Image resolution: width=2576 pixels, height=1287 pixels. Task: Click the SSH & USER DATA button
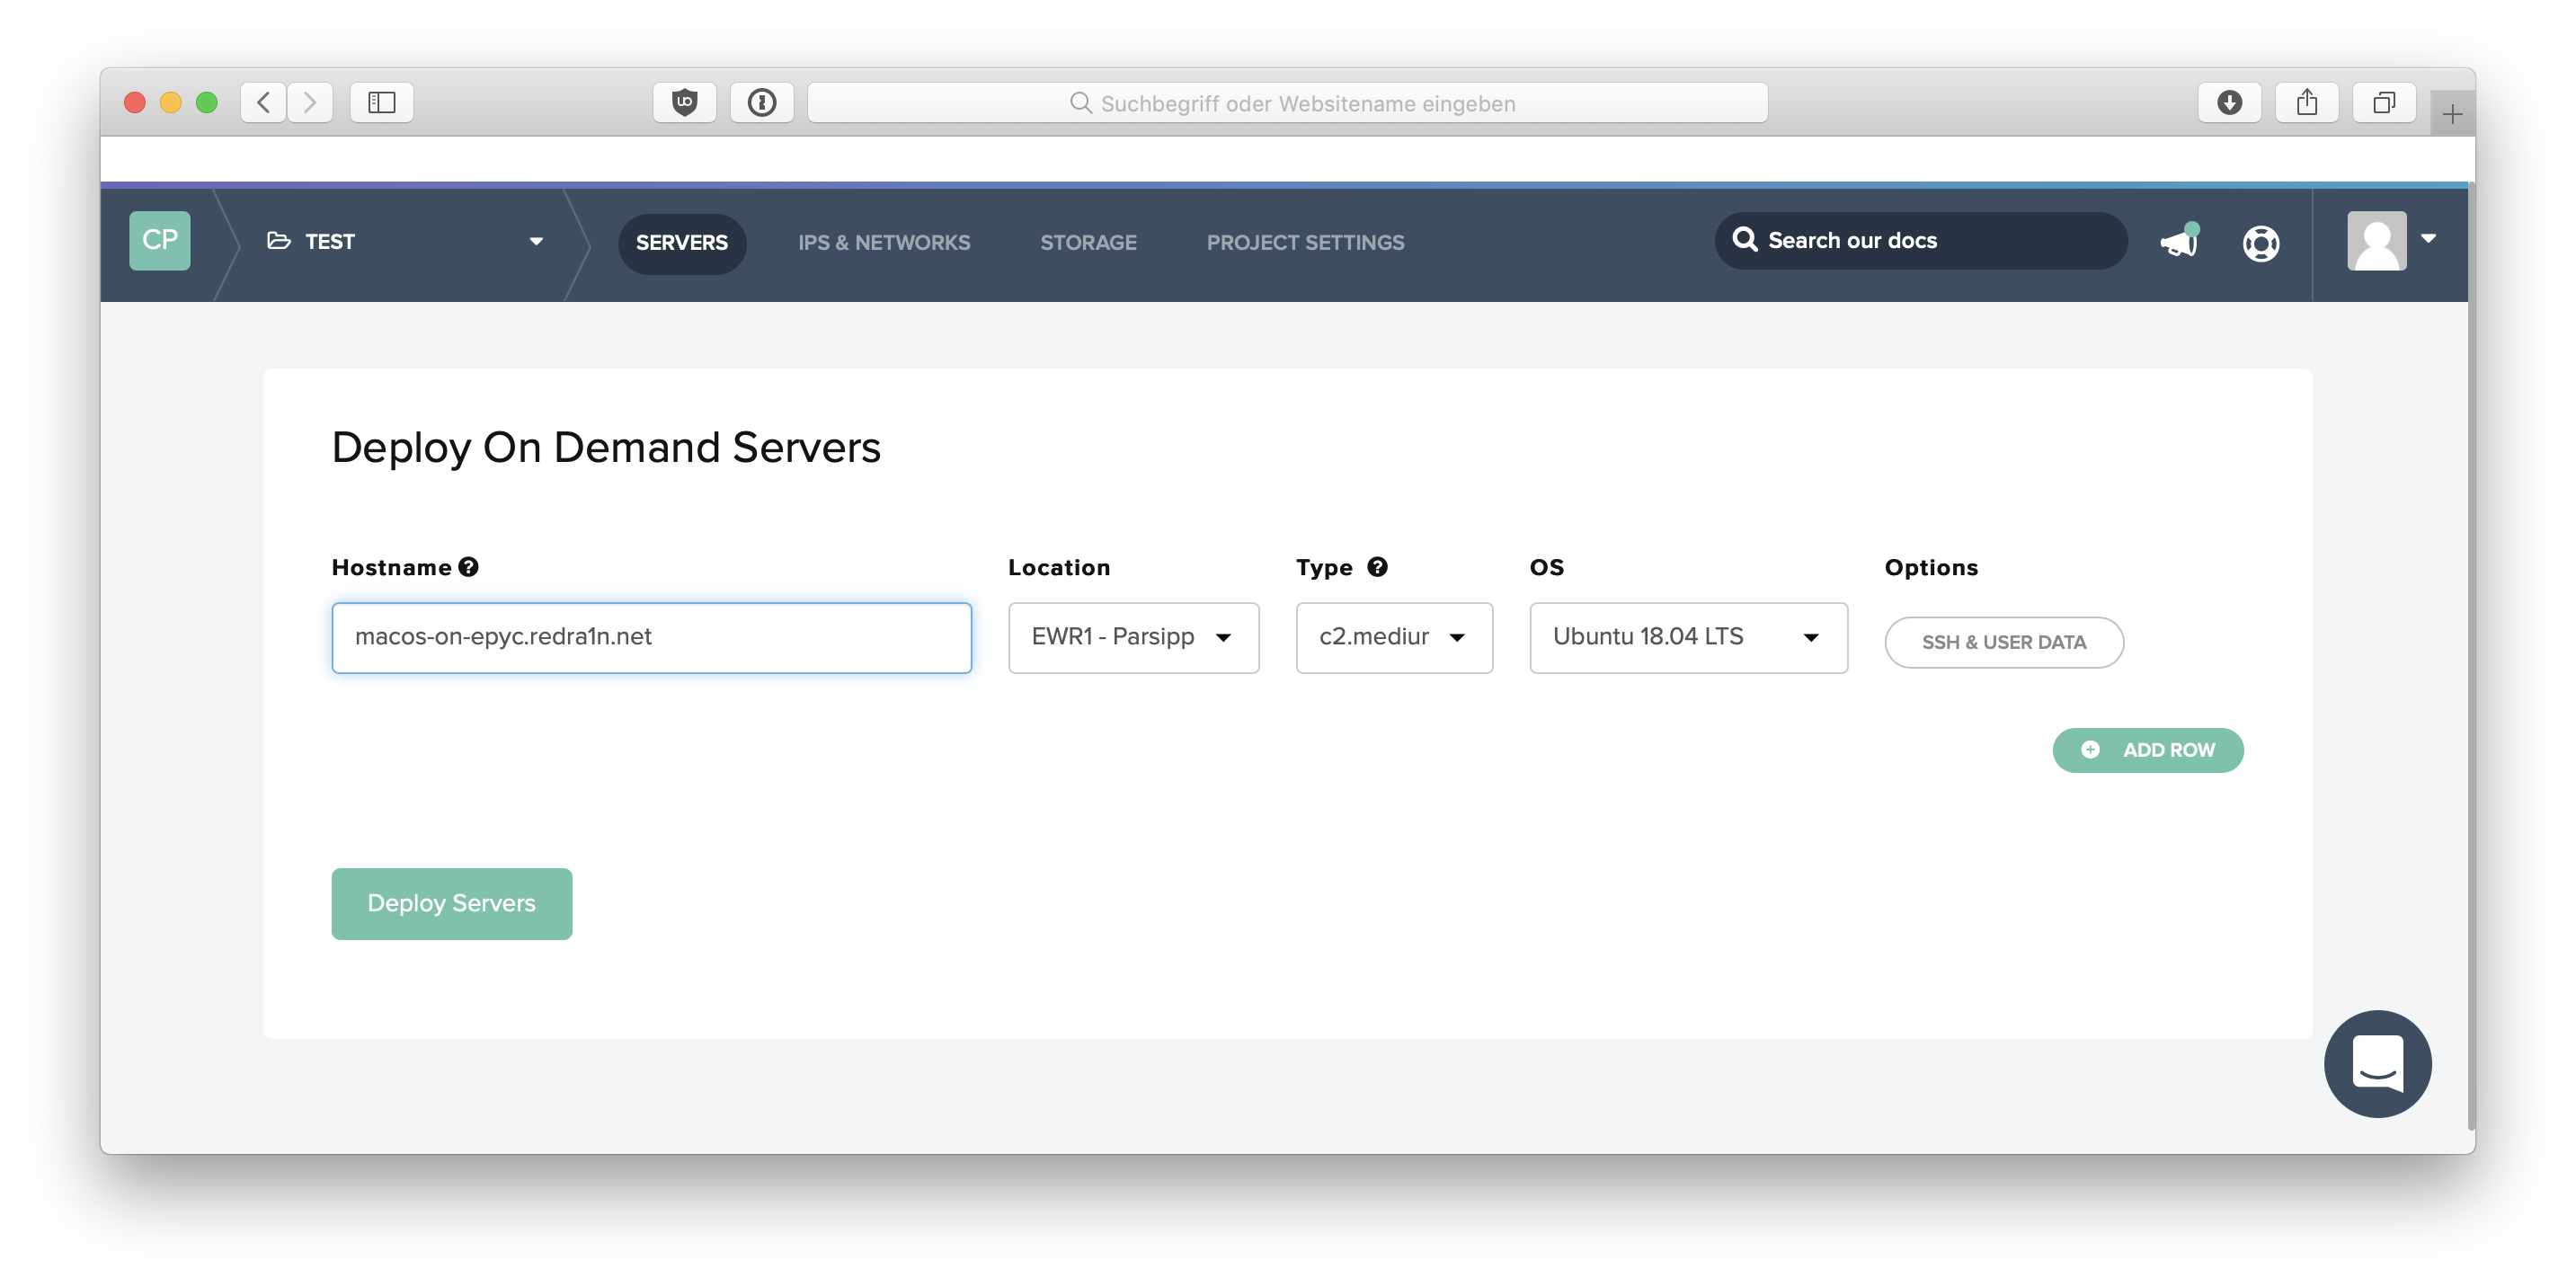(2004, 642)
